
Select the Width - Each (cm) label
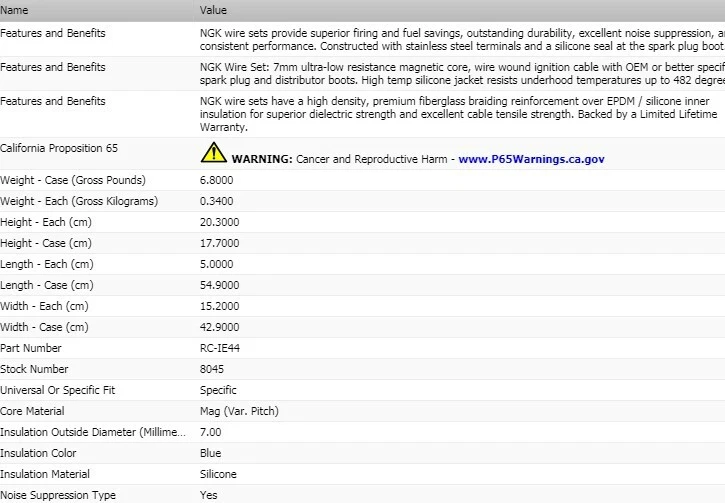click(44, 306)
